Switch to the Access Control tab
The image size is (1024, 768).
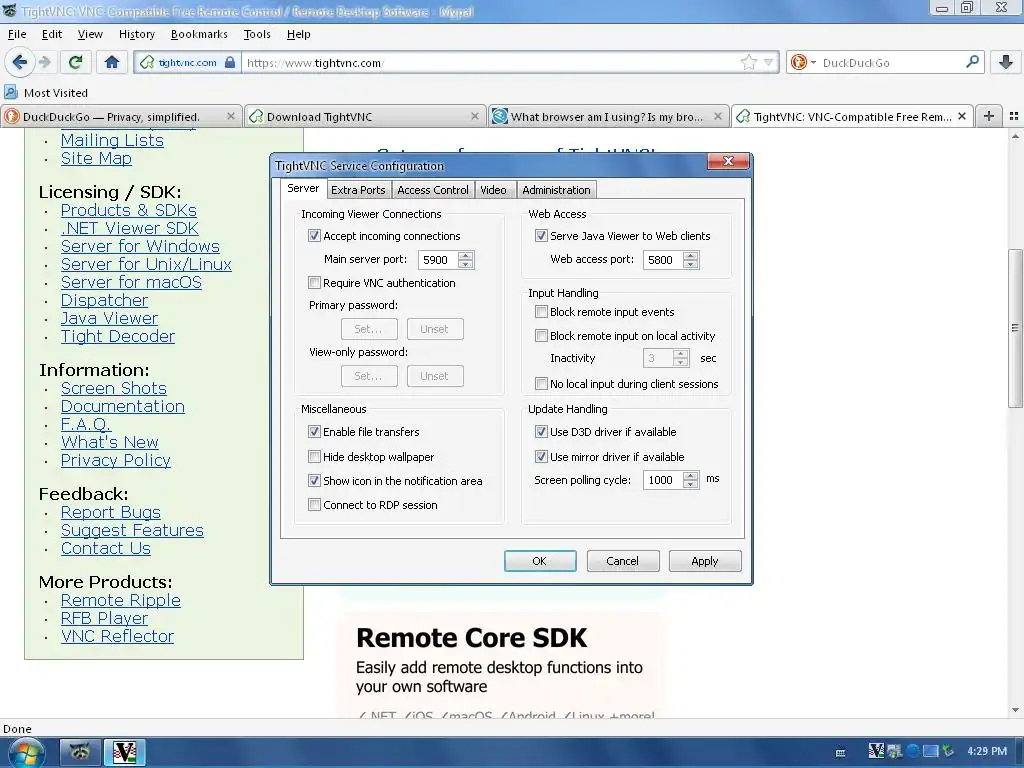pyautogui.click(x=433, y=190)
